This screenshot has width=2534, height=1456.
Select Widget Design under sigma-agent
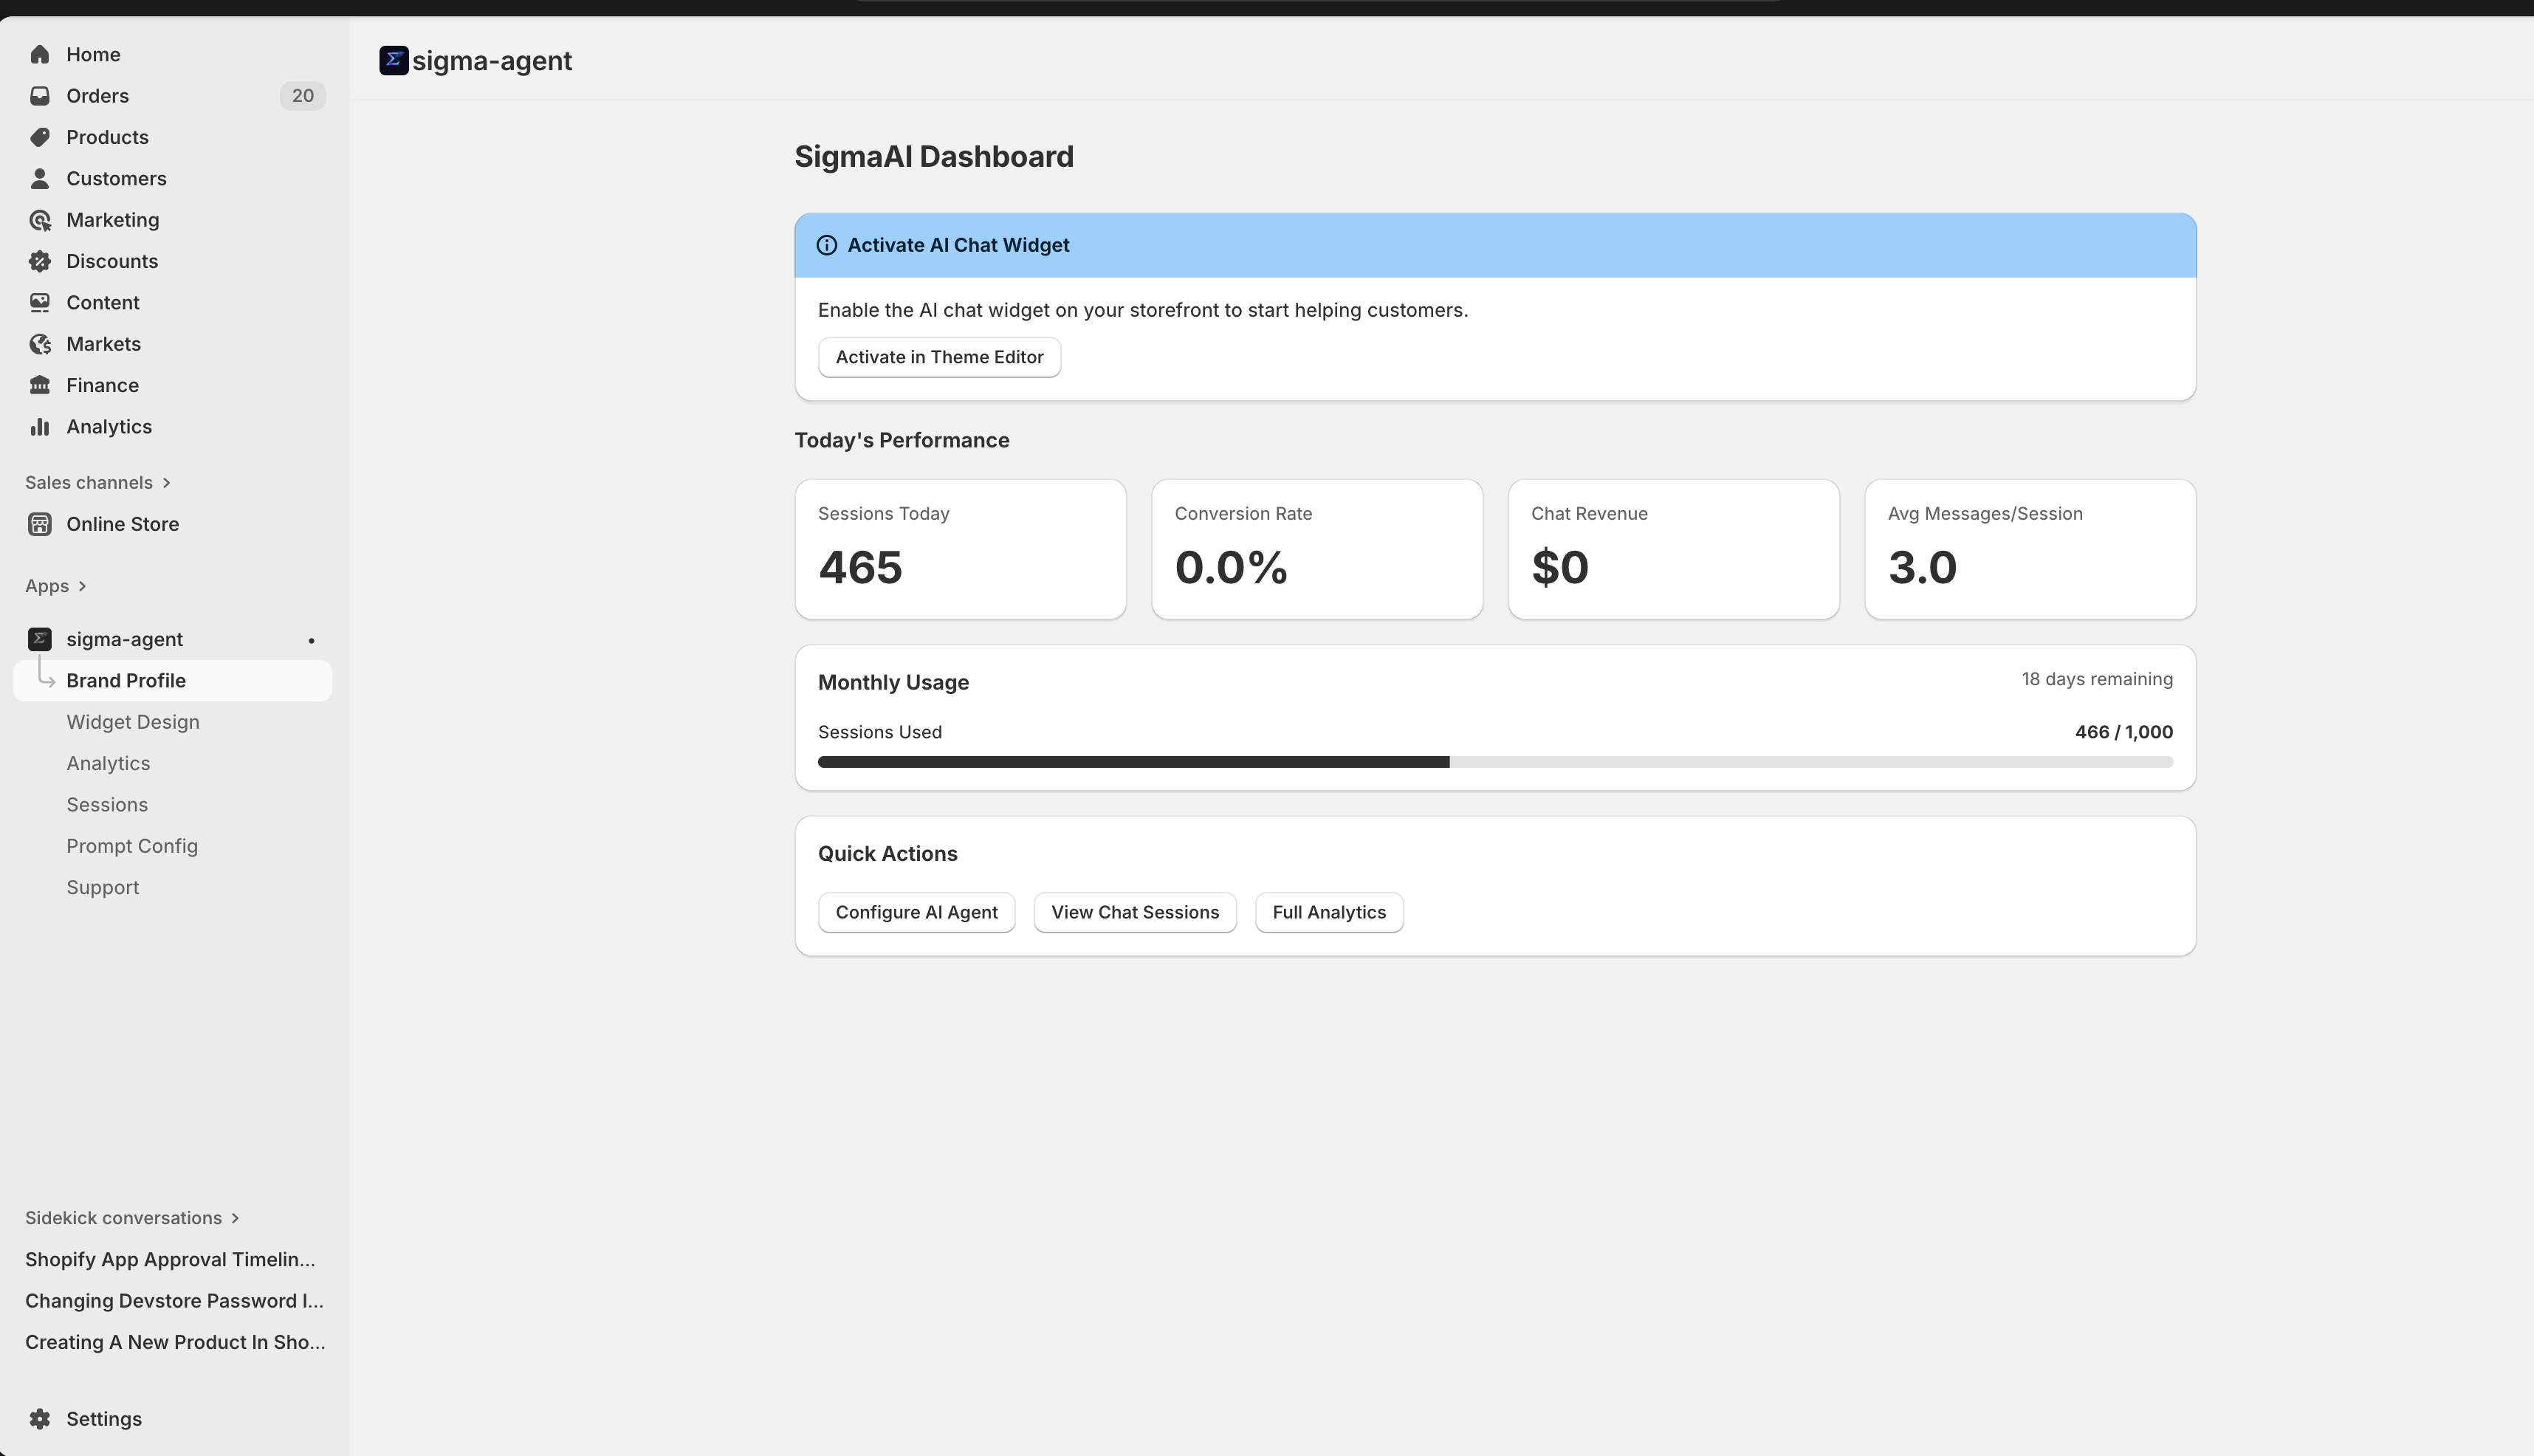point(173,722)
